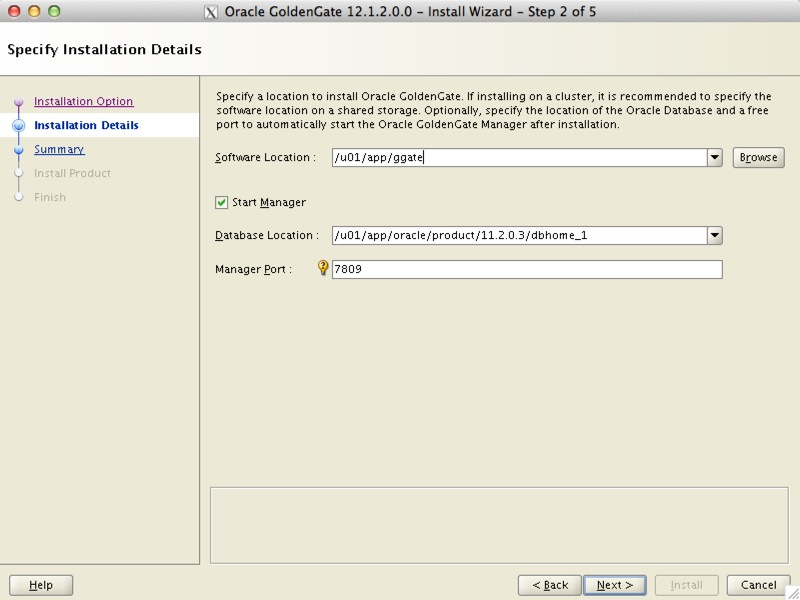800x600 pixels.
Task: Click the Browse button
Action: point(759,158)
